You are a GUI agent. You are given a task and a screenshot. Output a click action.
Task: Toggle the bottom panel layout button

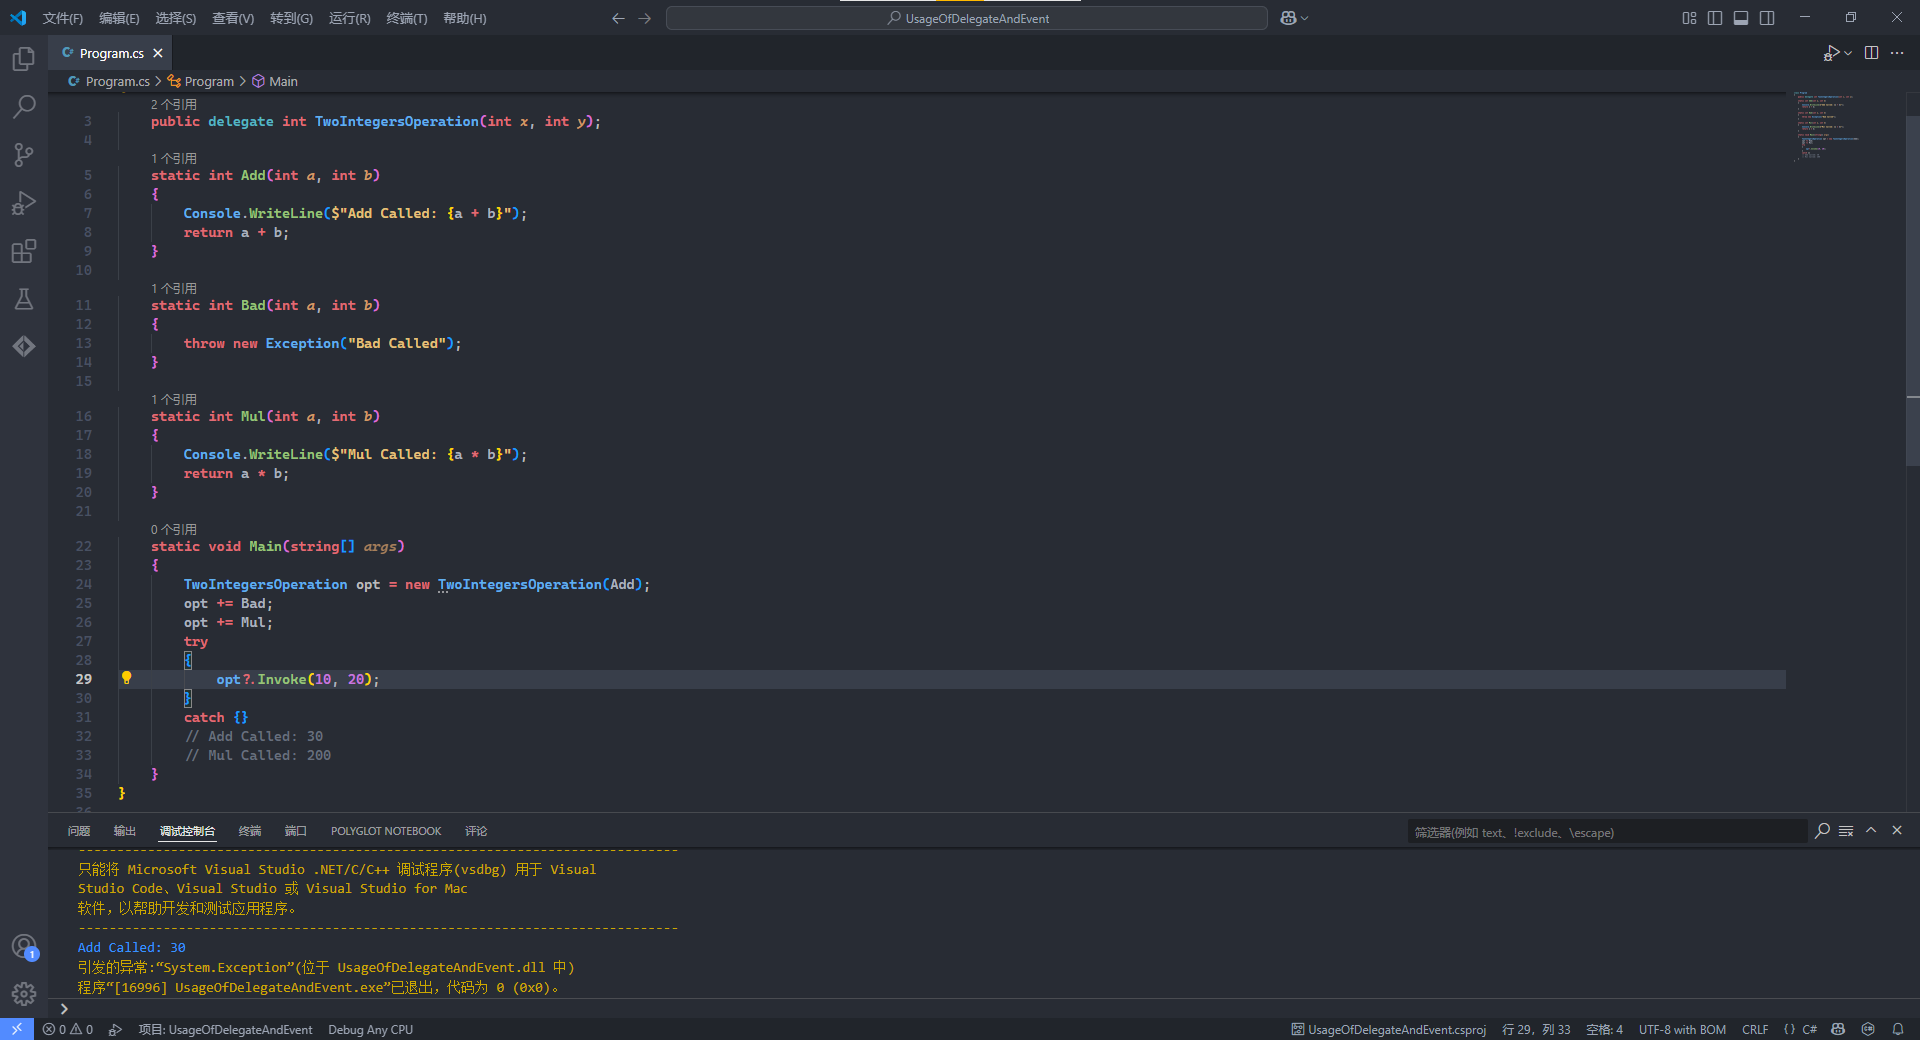(1741, 18)
